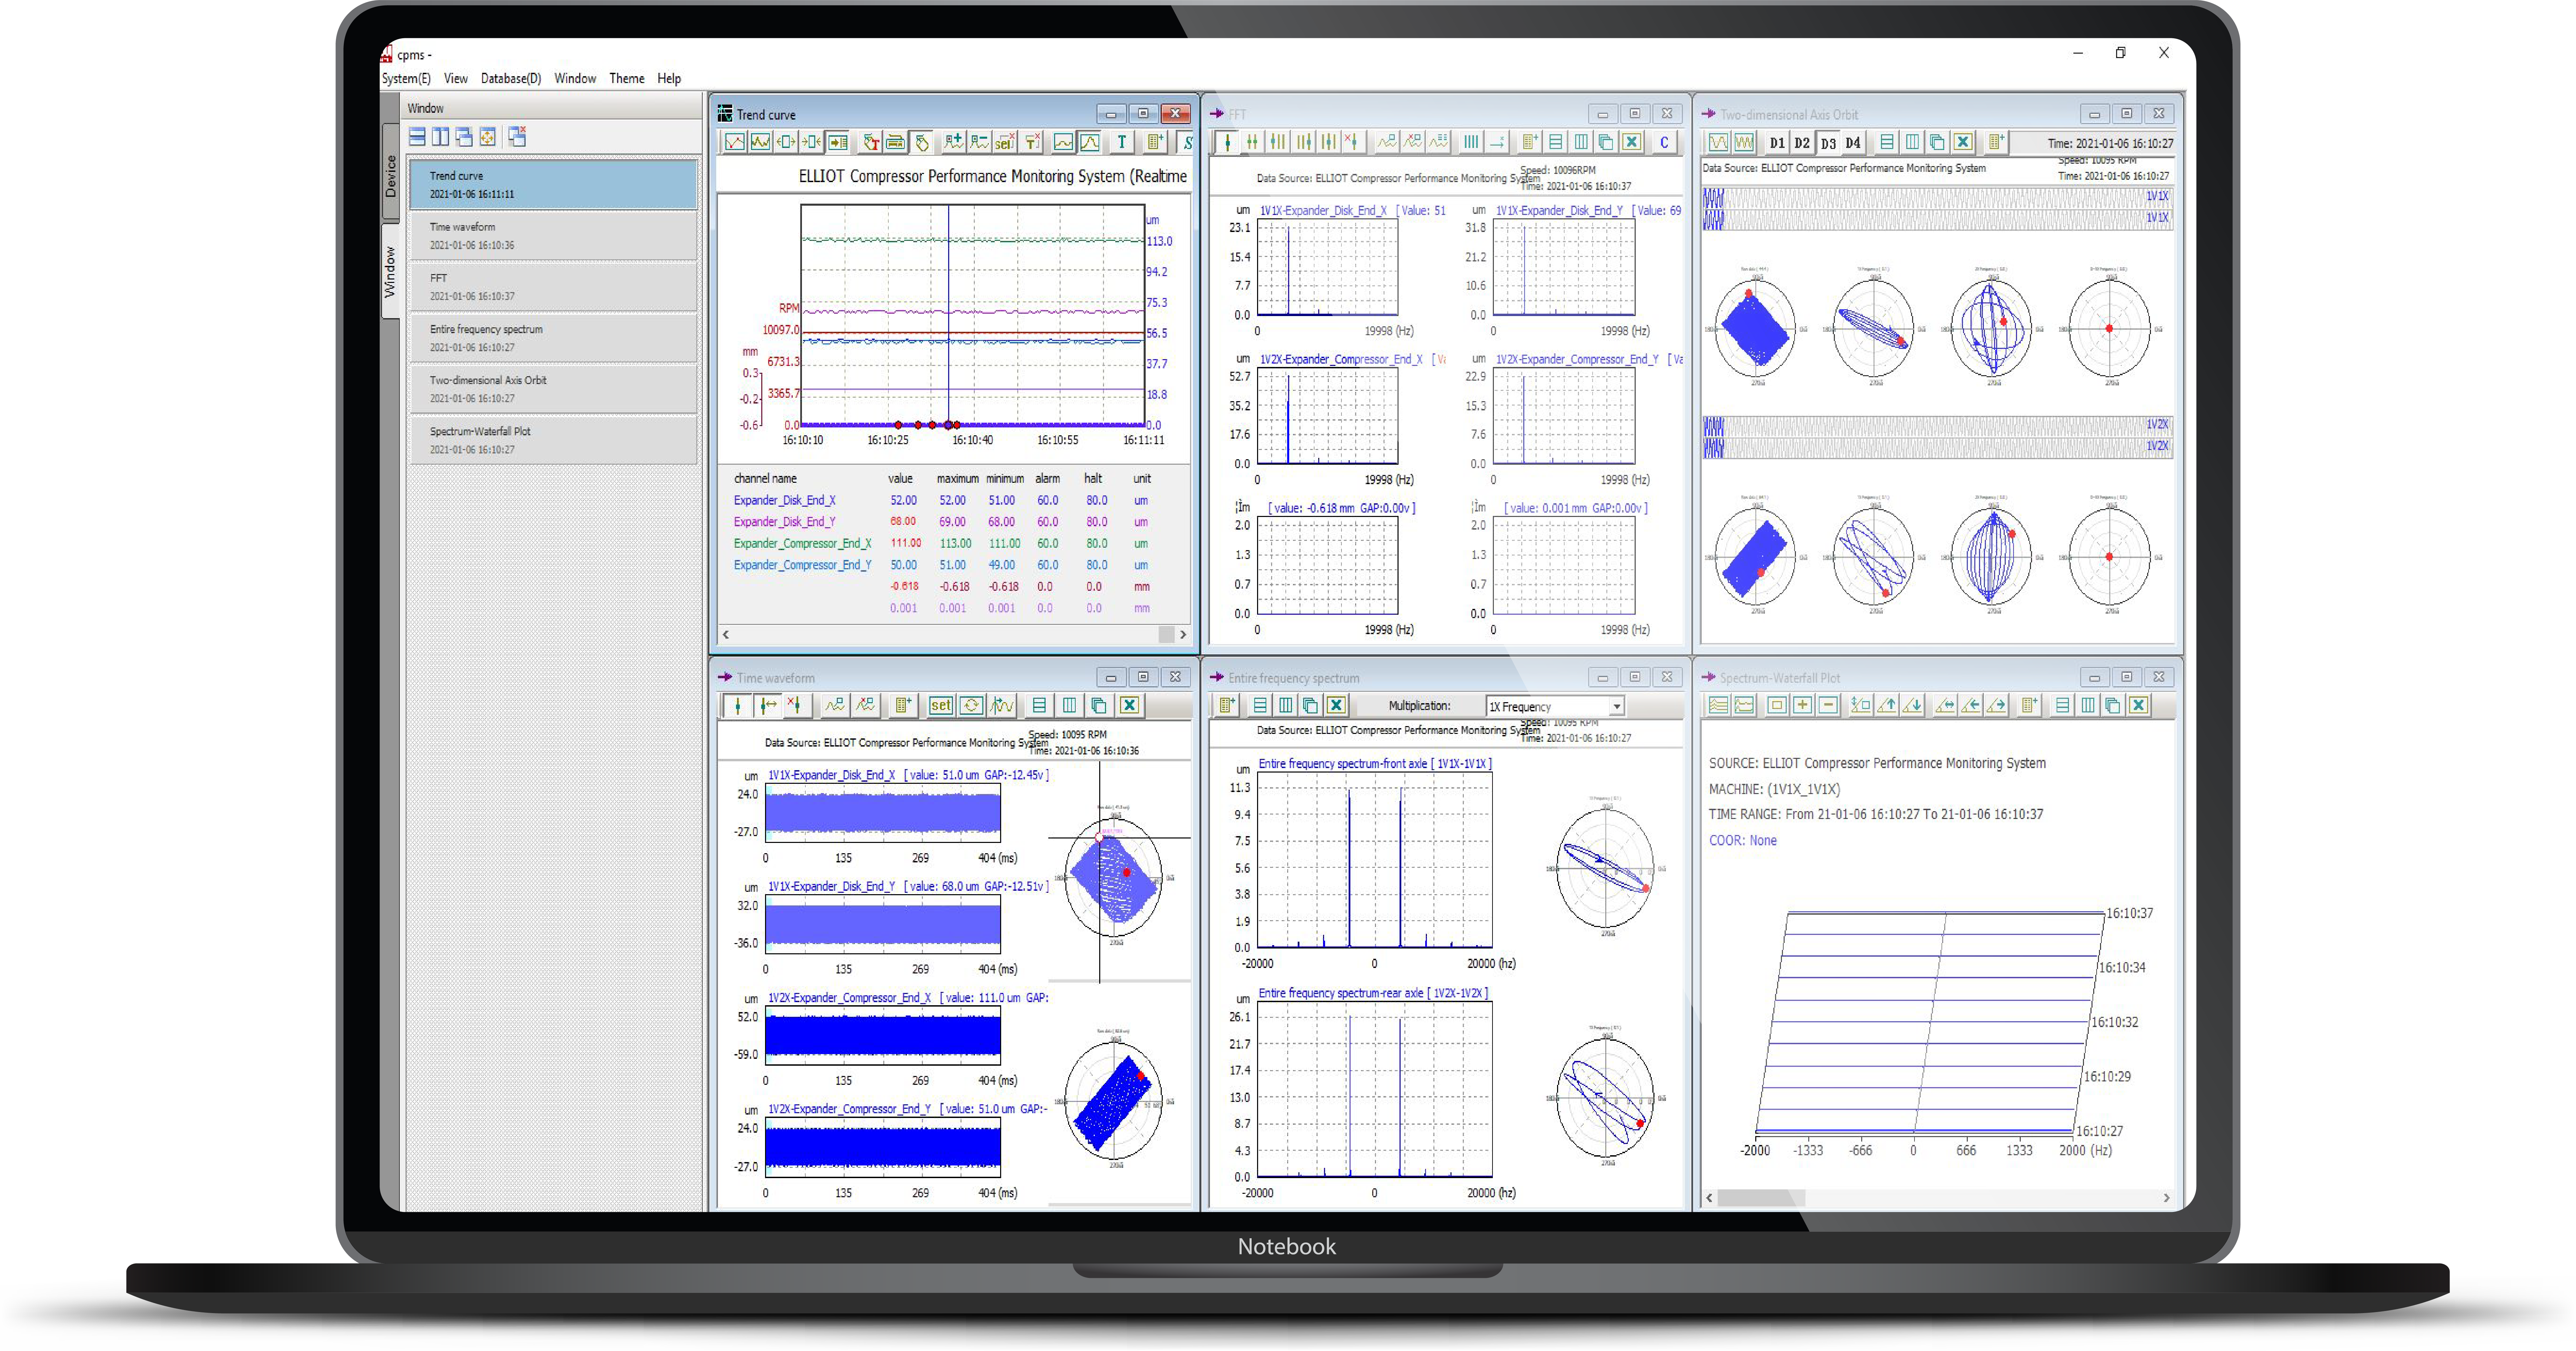Click 'Entire frequency spectrum-front axle' label
Image resolution: width=2576 pixels, height=1351 pixels.
pos(1342,764)
